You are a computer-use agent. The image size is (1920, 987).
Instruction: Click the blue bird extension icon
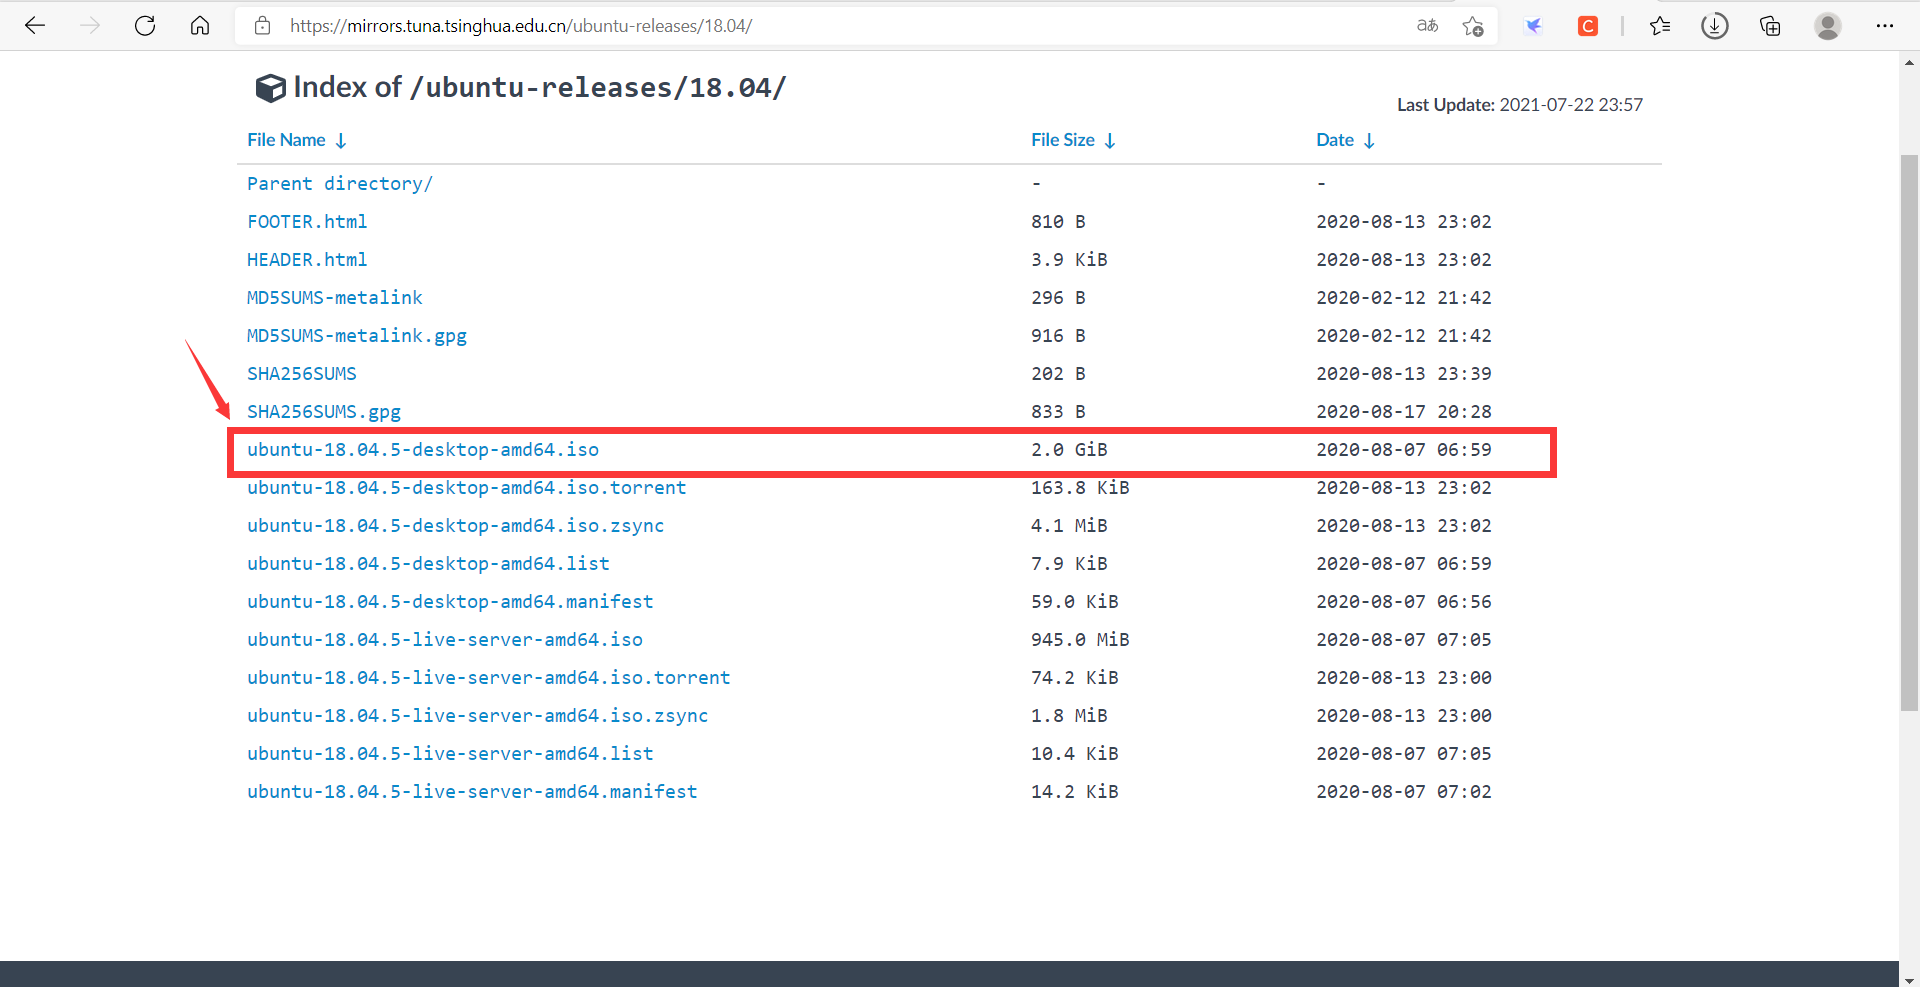1533,26
